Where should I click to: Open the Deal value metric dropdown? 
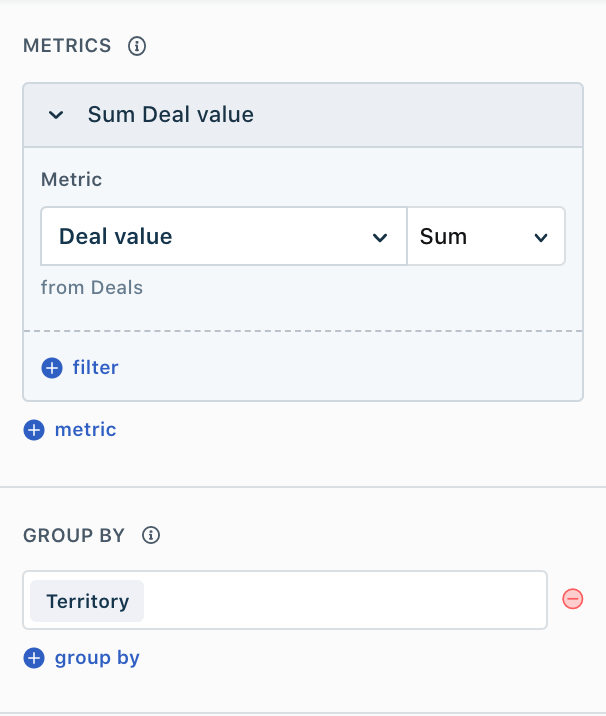pos(224,237)
